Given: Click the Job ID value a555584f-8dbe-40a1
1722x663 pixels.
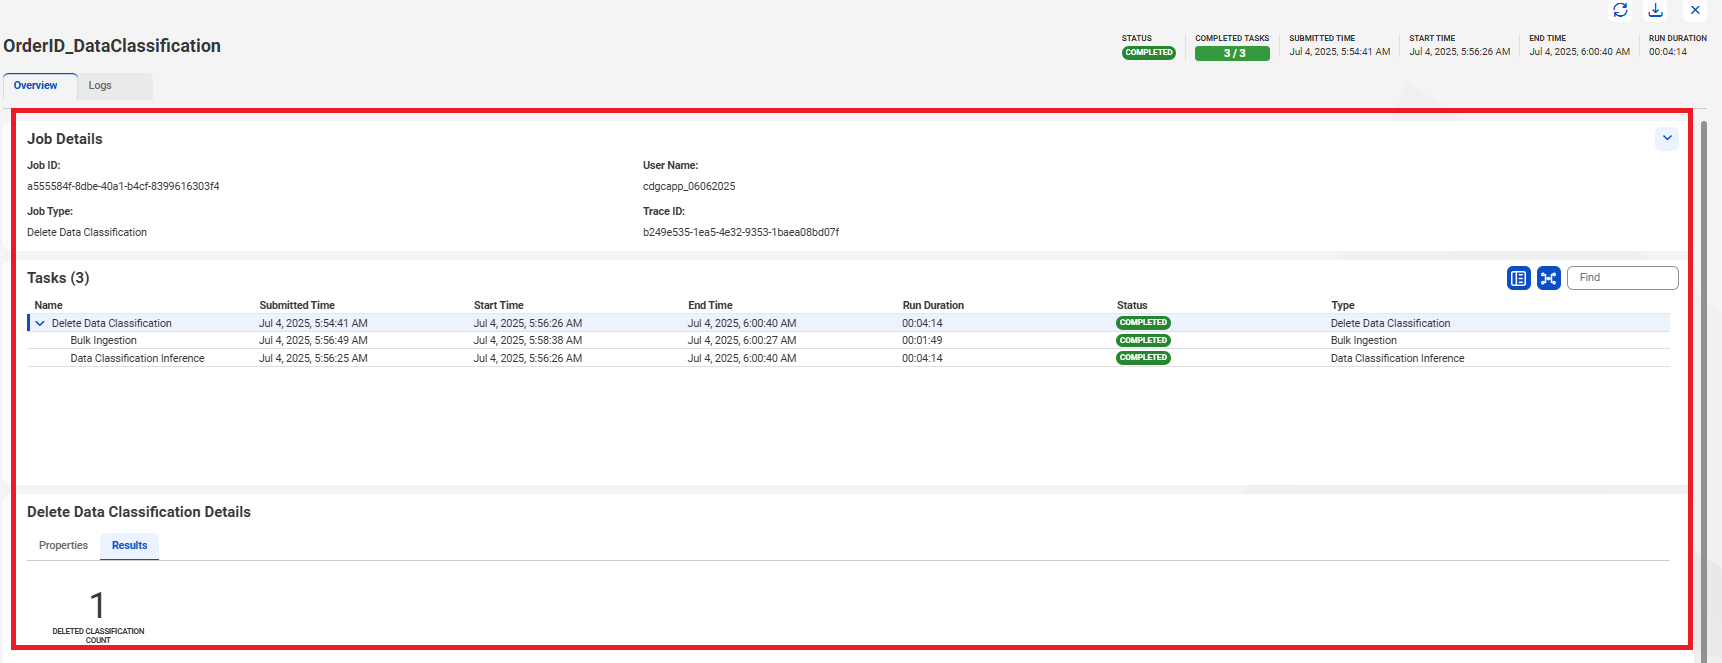Looking at the screenshot, I should [123, 186].
